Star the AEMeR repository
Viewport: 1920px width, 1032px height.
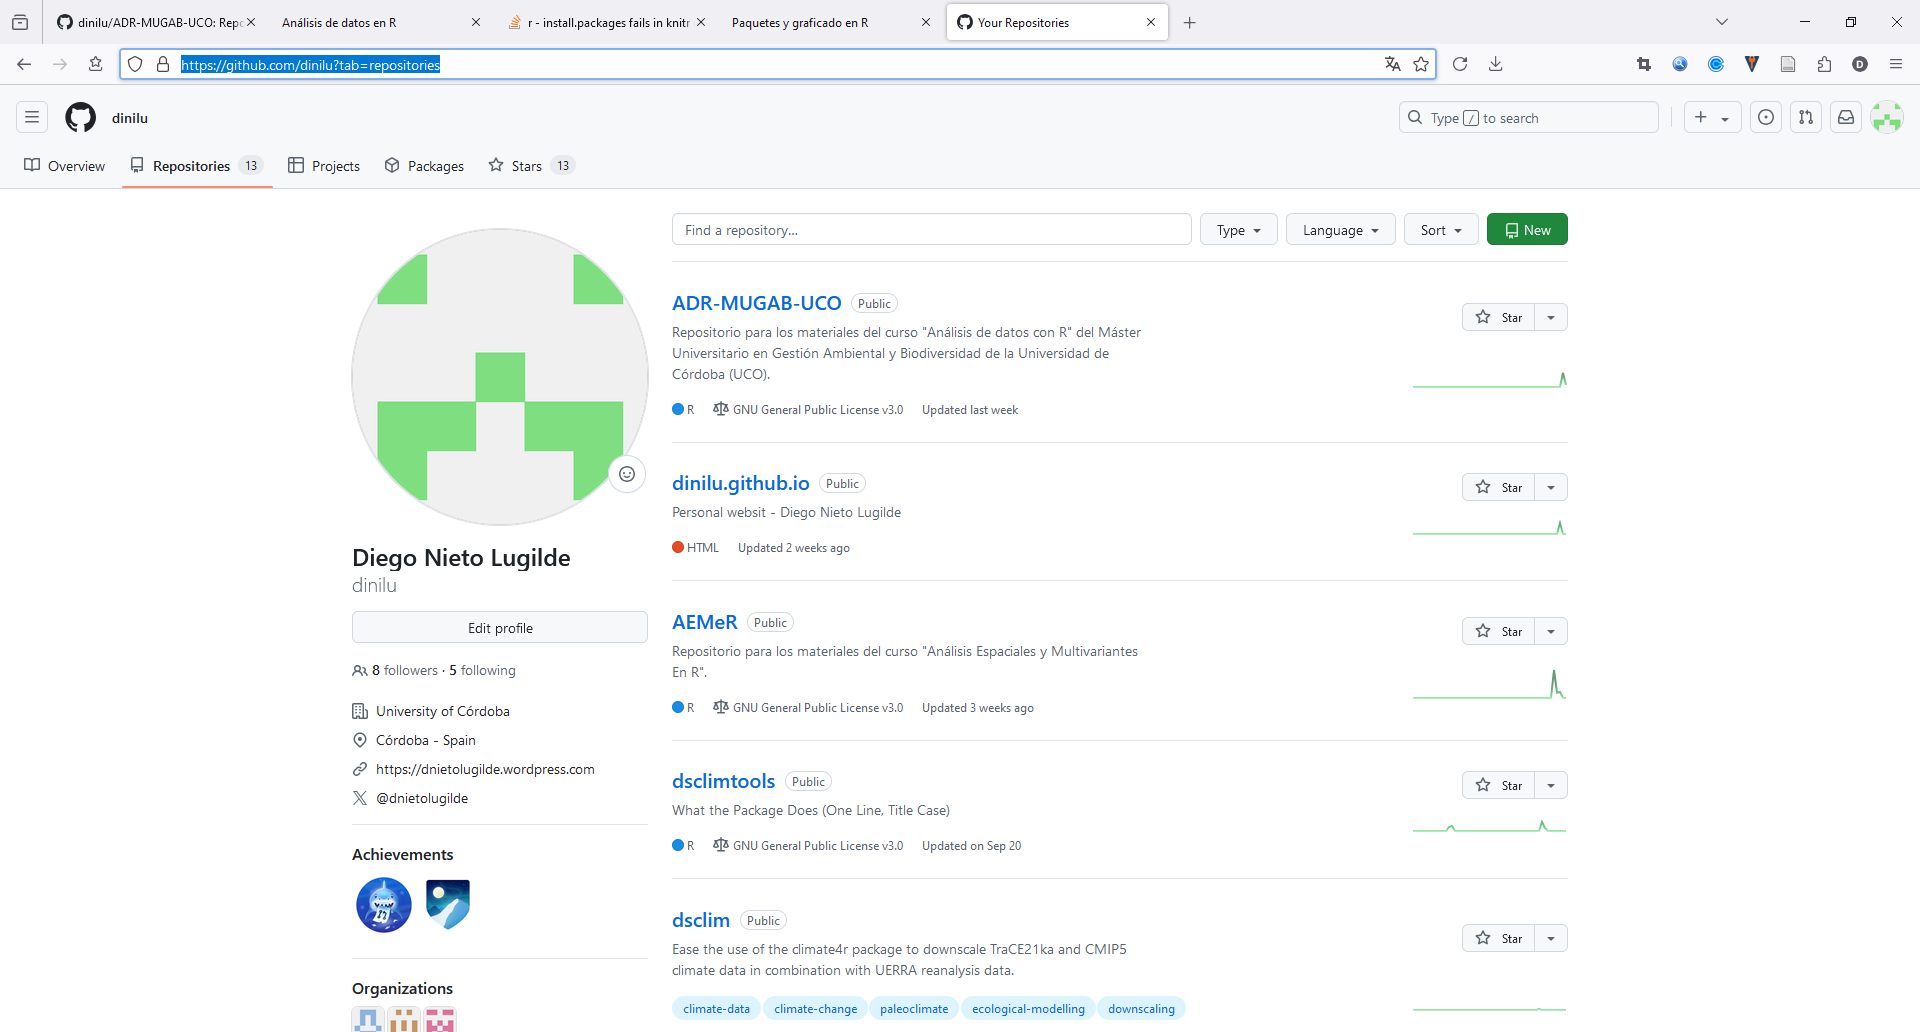tap(1498, 631)
